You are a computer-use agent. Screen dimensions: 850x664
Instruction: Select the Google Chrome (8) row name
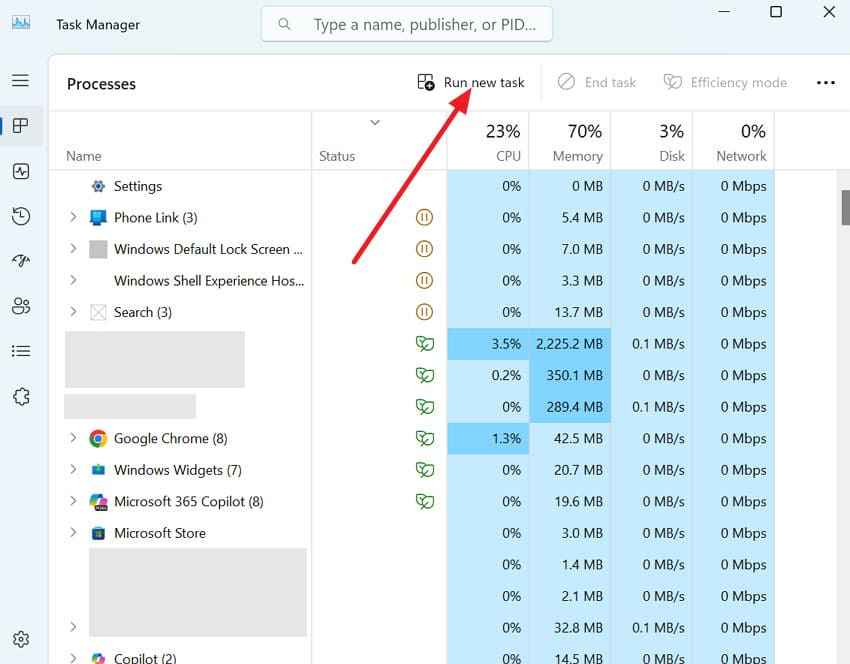(x=170, y=438)
